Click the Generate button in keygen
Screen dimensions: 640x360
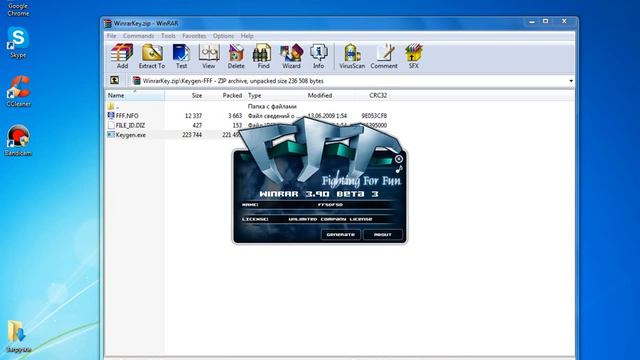coord(340,235)
